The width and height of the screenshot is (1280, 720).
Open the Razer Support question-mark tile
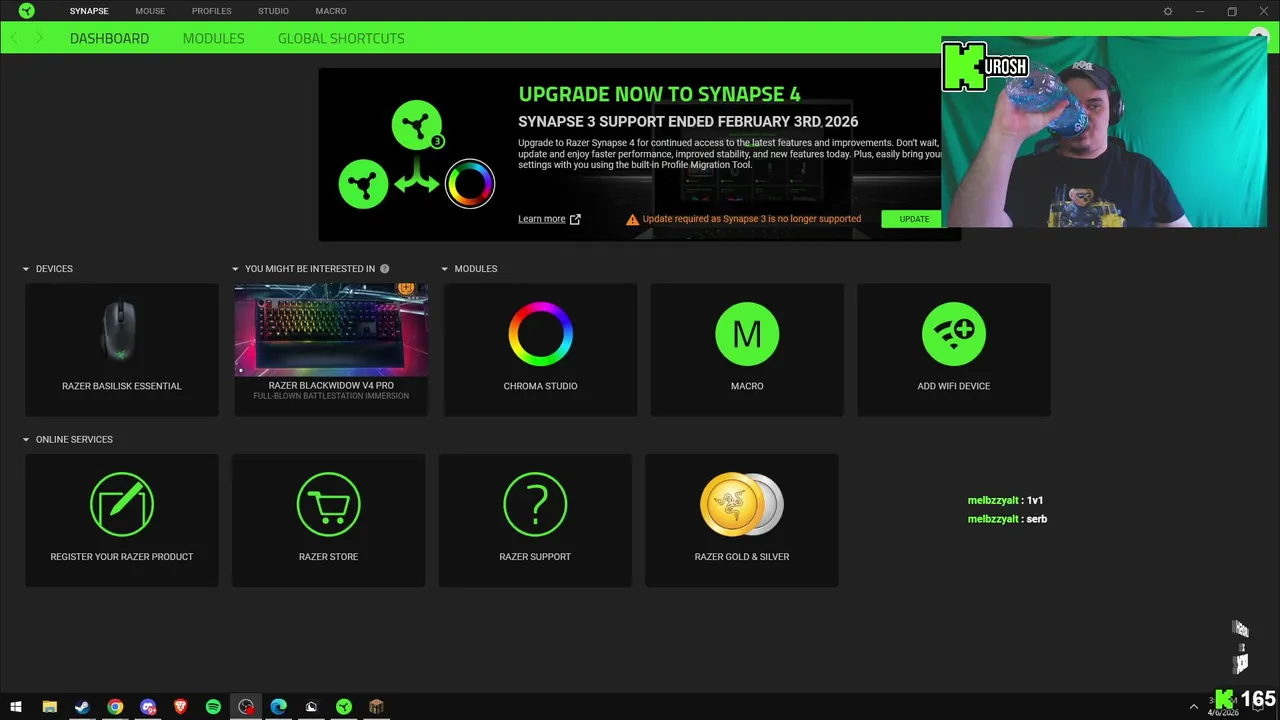pos(535,520)
